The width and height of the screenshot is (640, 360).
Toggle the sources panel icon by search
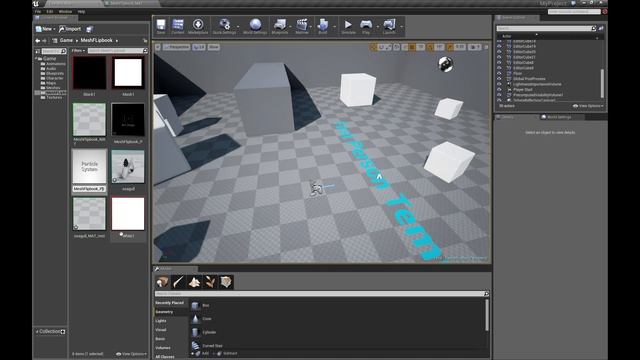38,51
